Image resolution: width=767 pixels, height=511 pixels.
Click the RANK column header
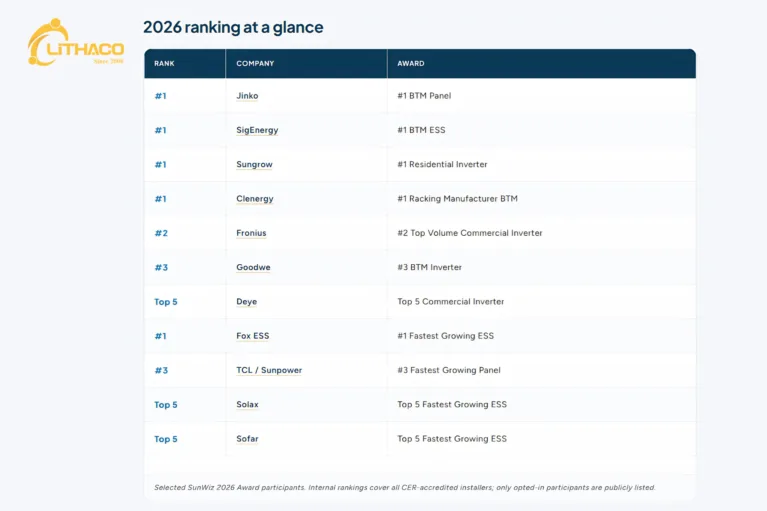coord(164,64)
